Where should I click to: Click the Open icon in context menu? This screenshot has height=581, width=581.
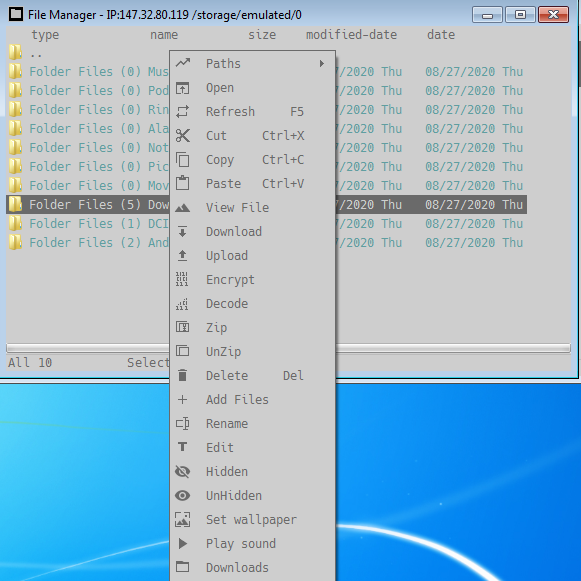tap(183, 88)
